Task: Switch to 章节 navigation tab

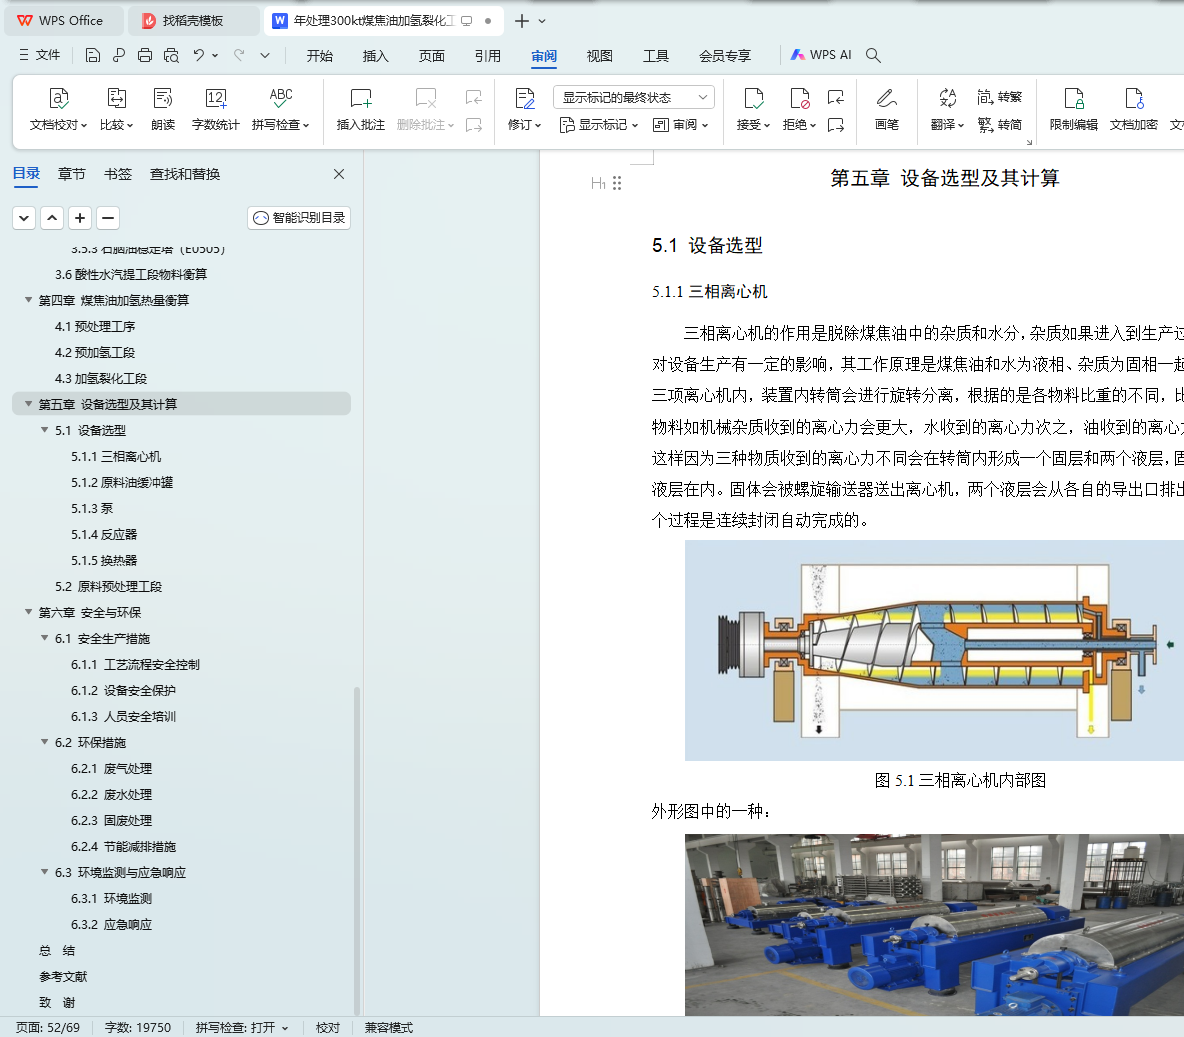Action: (72, 174)
